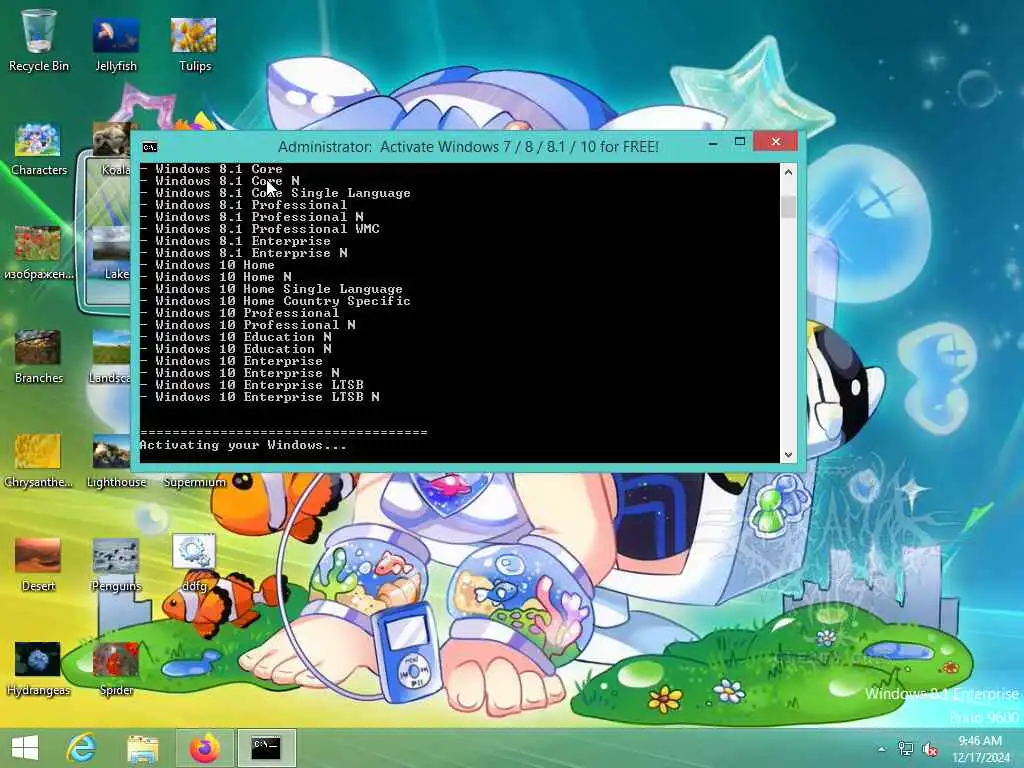Select the изображен... desktop icon
Screen dimensions: 1024x768
(39, 253)
